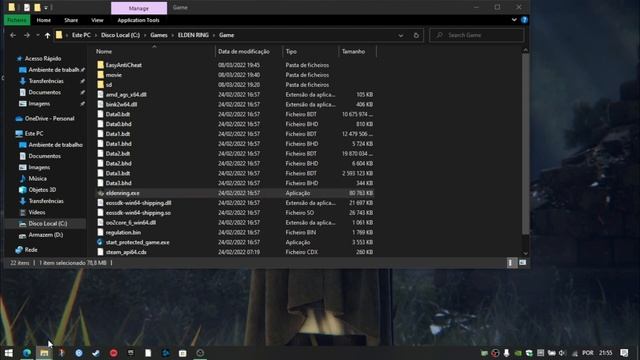Viewport: 640px width, 360px height.
Task: Open the Ficheiro menu tab
Action: (17, 20)
